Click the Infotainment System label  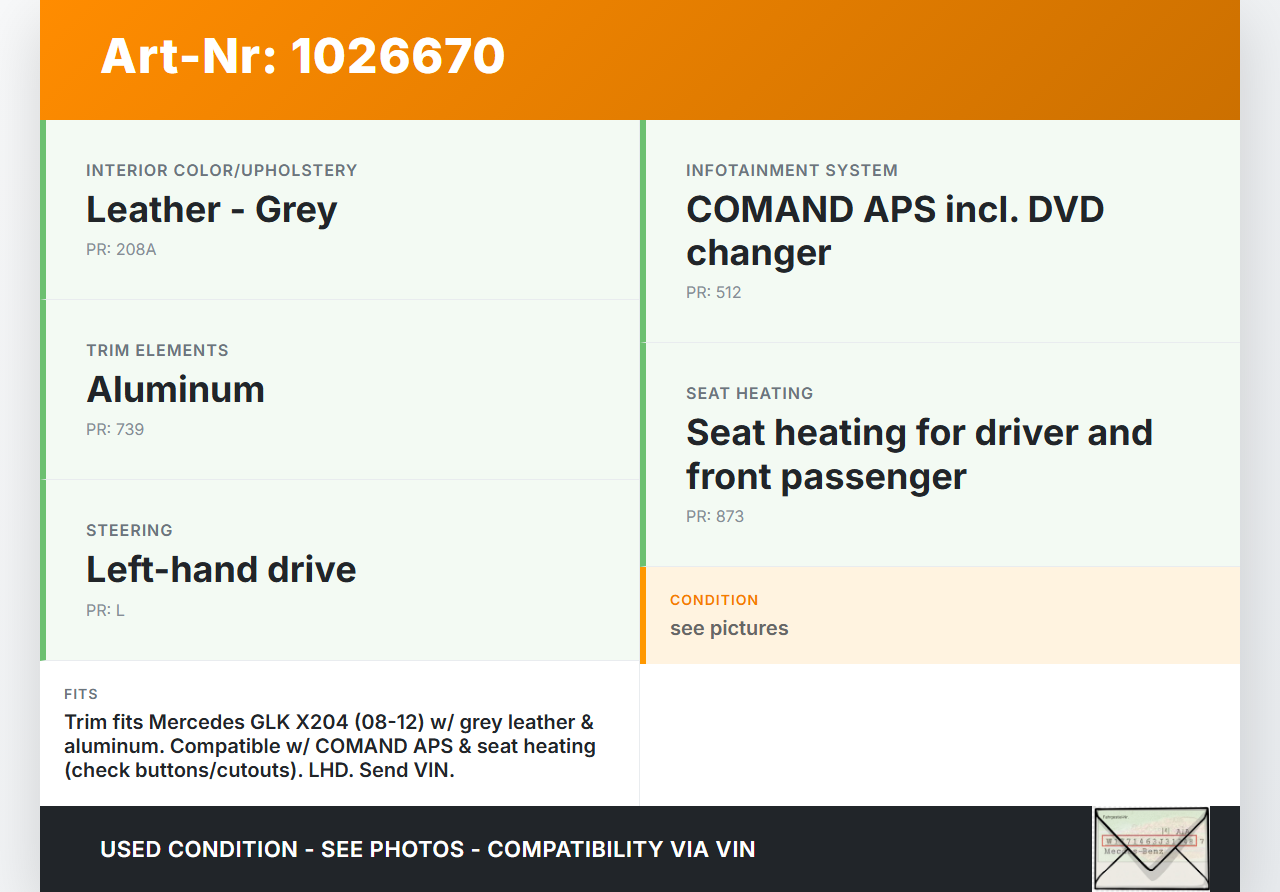(x=791, y=170)
